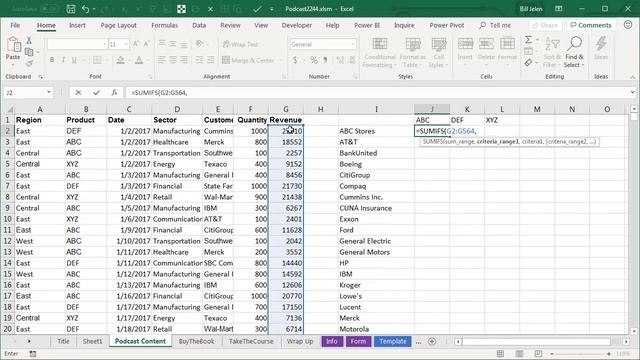Open the Sheet1 worksheet tab
The width and height of the screenshot is (640, 360).
click(93, 341)
